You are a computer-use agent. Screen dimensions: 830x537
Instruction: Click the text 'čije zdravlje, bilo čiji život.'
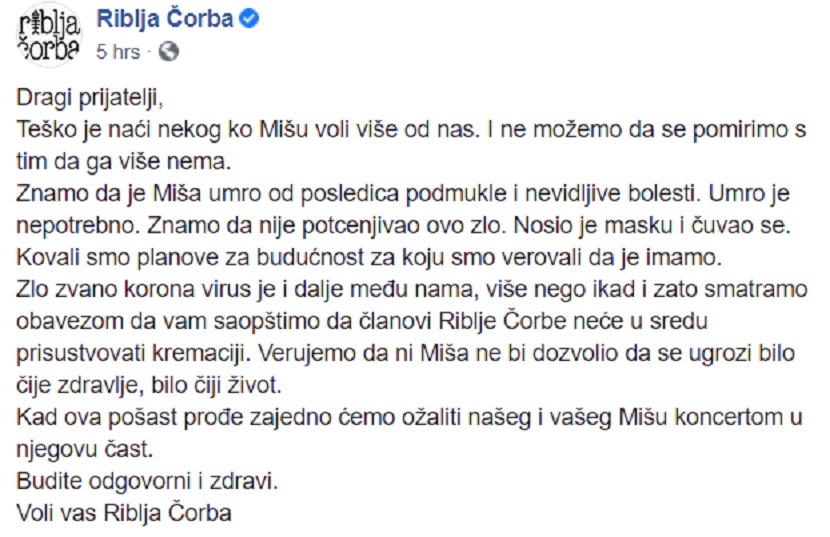click(149, 386)
